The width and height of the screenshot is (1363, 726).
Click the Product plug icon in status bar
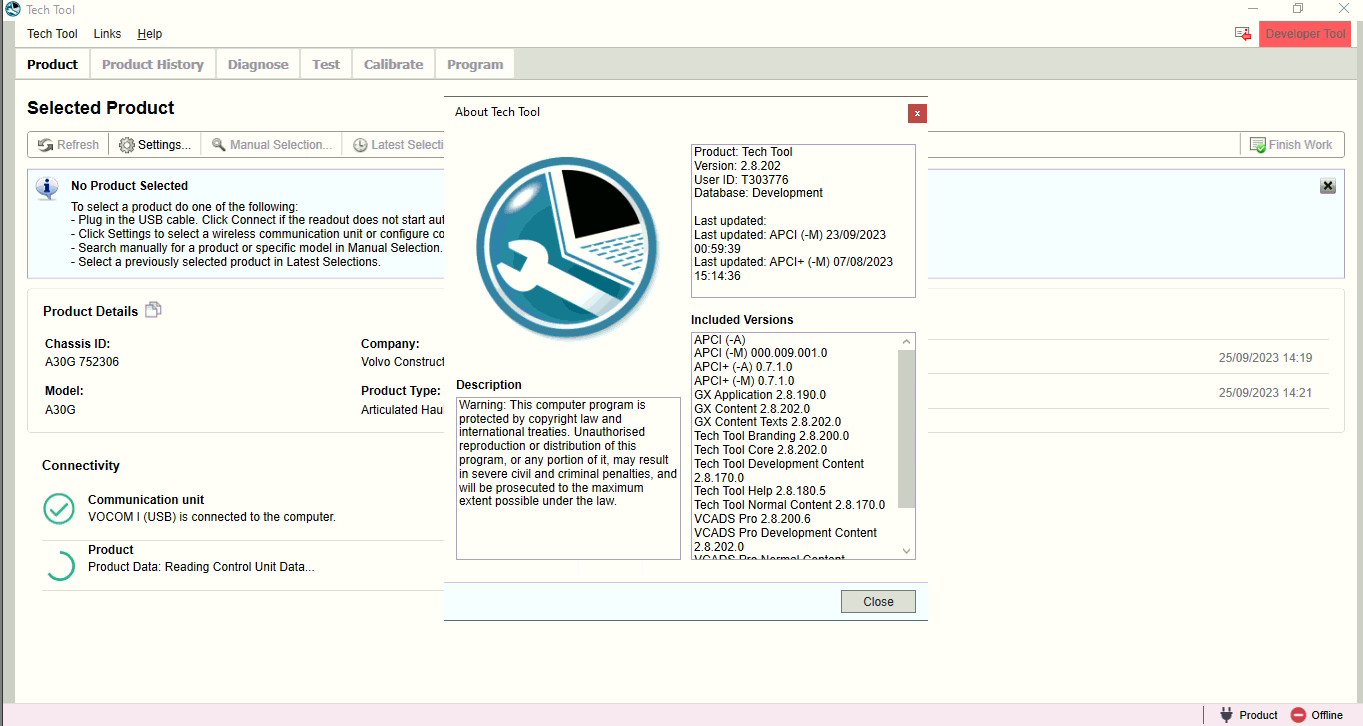(x=1226, y=715)
